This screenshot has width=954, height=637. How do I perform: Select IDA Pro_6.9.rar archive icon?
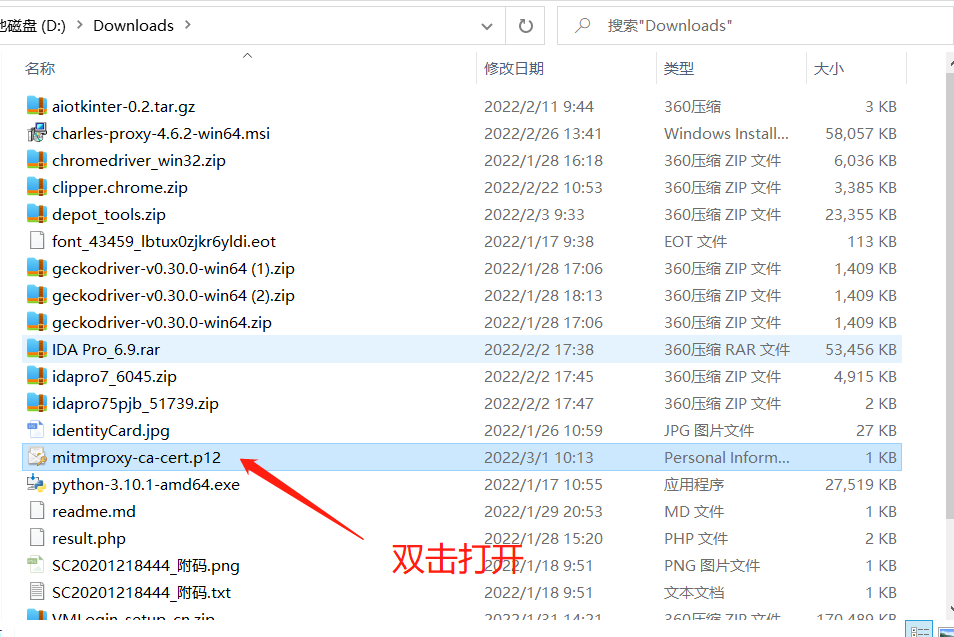[x=37, y=349]
